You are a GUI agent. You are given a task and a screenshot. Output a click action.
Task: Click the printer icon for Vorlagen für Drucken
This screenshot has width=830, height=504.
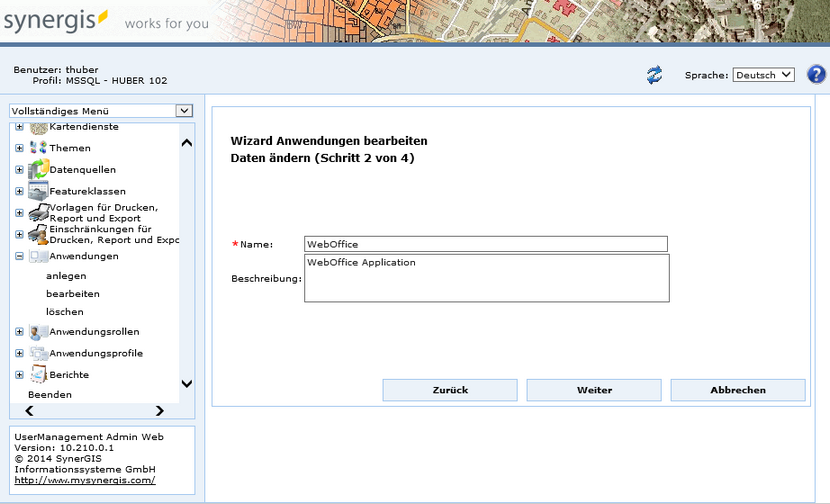pyautogui.click(x=38, y=212)
